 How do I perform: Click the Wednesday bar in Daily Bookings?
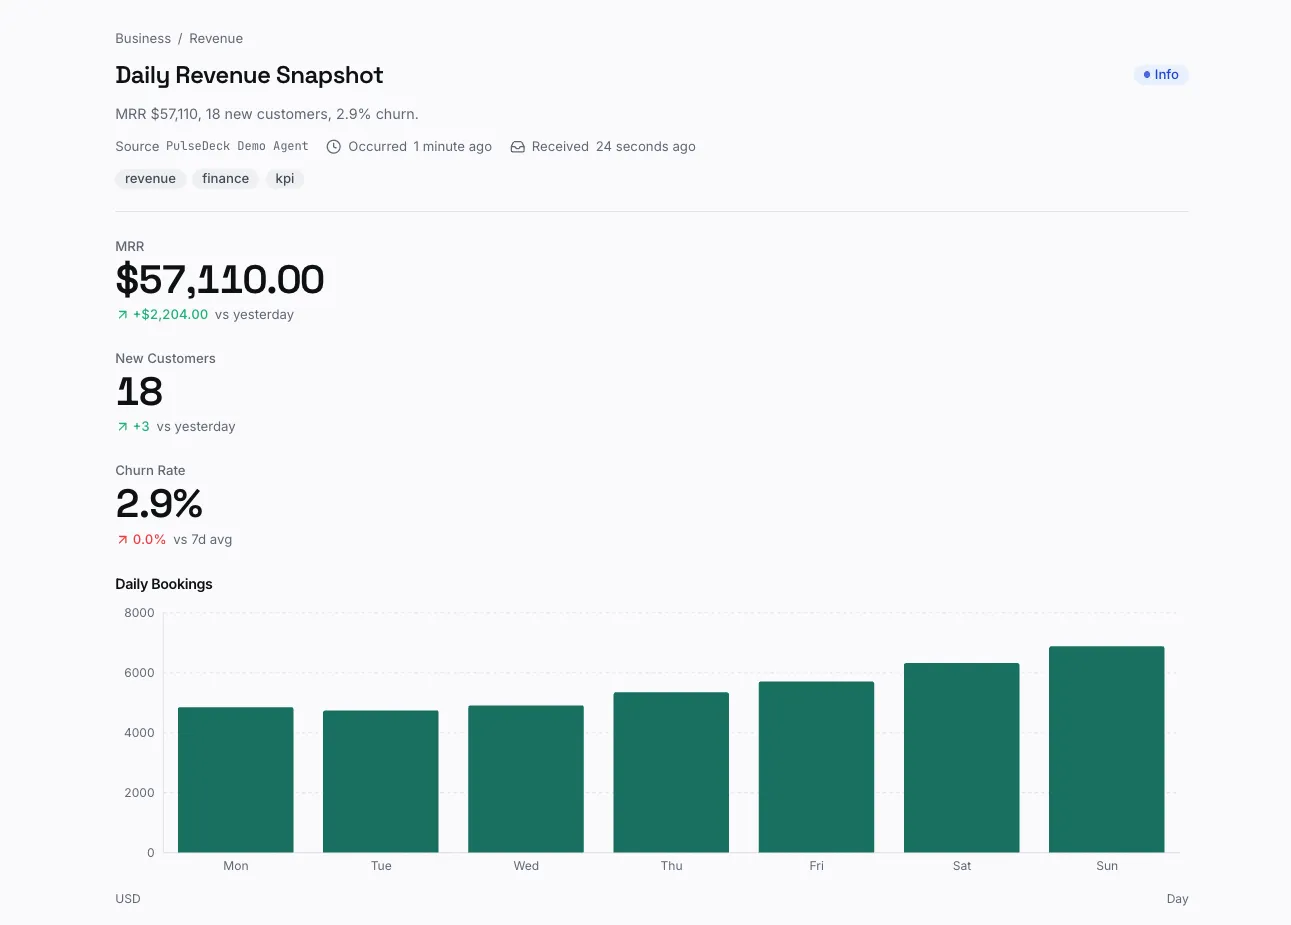(x=526, y=779)
